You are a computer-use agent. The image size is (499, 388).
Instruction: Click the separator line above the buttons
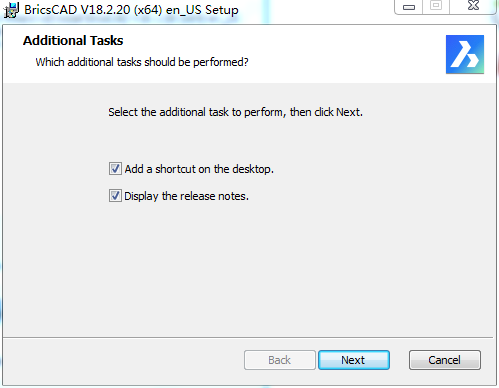[248, 338]
